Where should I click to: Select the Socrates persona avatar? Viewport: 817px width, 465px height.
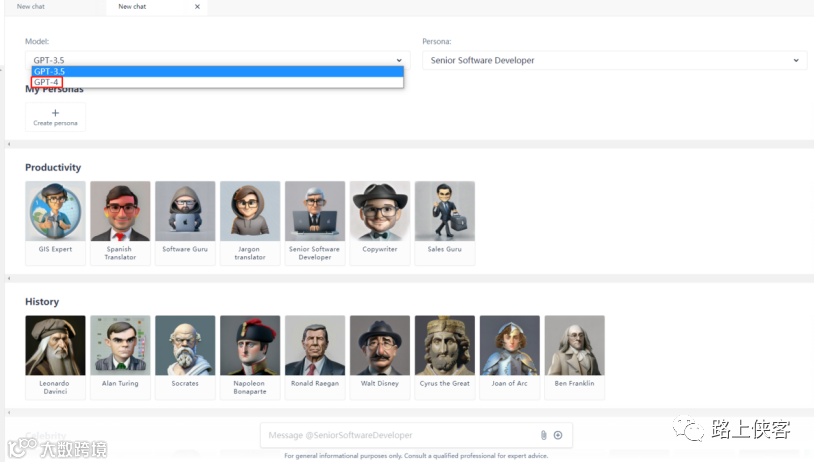[x=185, y=345]
